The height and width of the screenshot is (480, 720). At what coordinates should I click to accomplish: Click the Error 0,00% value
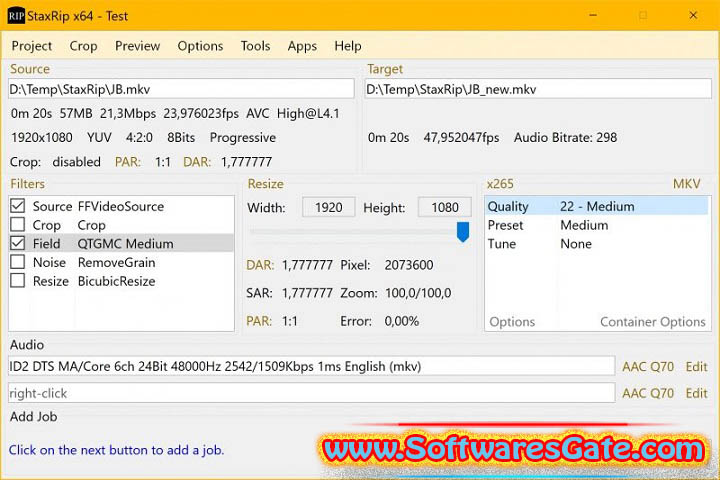click(x=402, y=321)
